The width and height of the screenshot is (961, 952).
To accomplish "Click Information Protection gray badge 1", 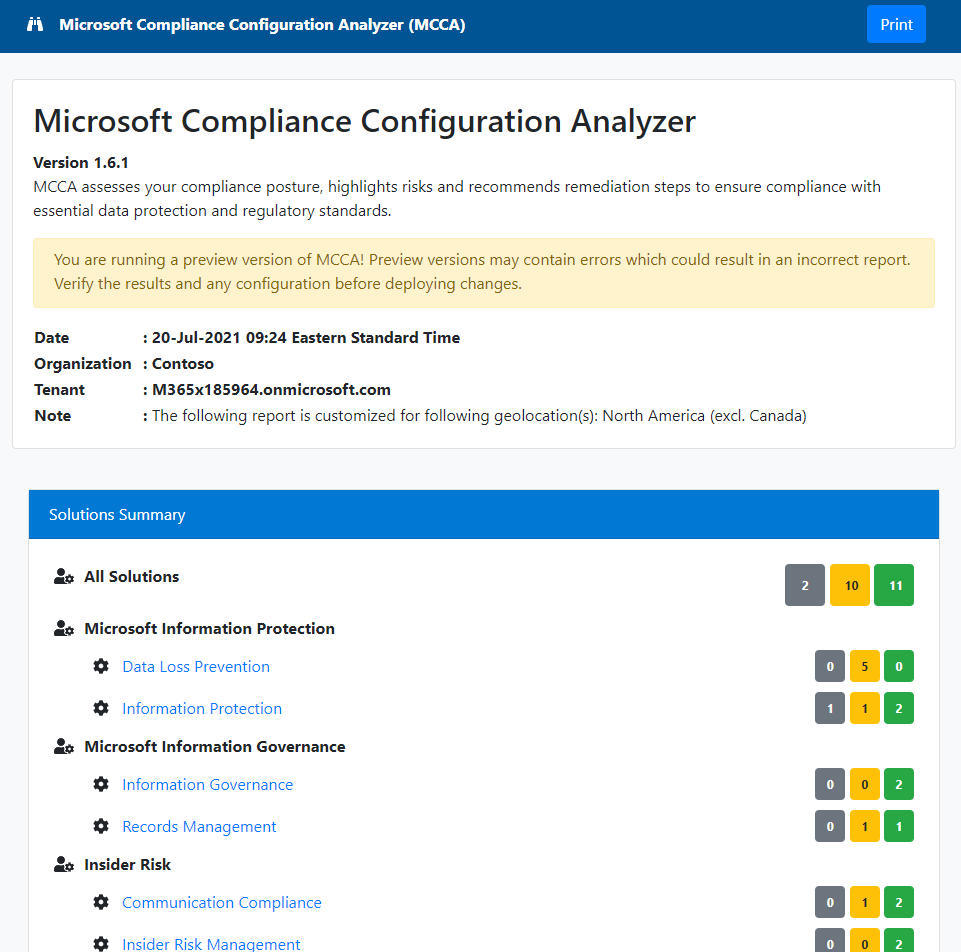I will [x=830, y=708].
